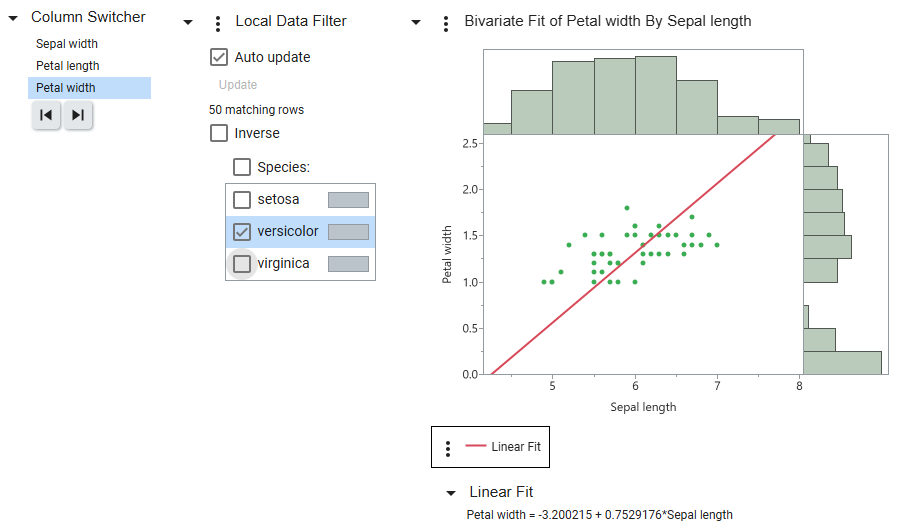
Task: Check the setosa species checkbox
Action: click(x=242, y=200)
